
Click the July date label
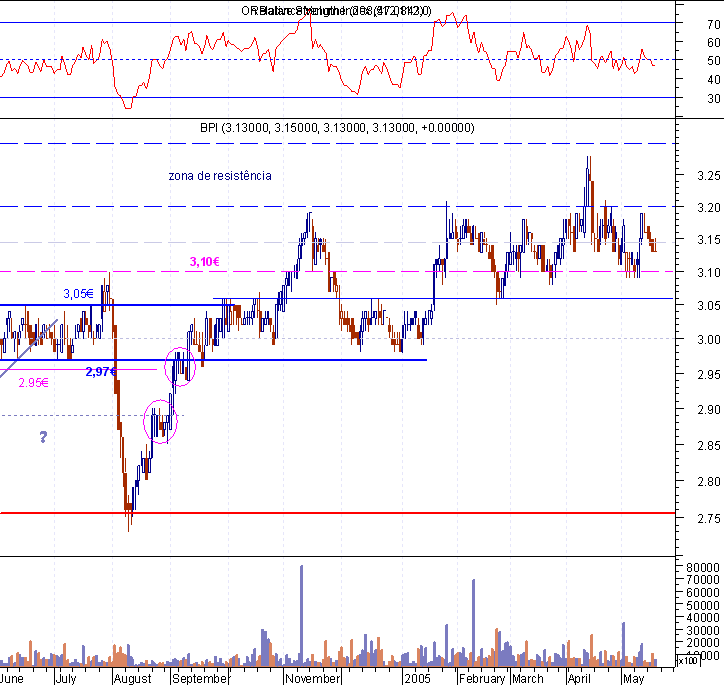click(x=66, y=679)
